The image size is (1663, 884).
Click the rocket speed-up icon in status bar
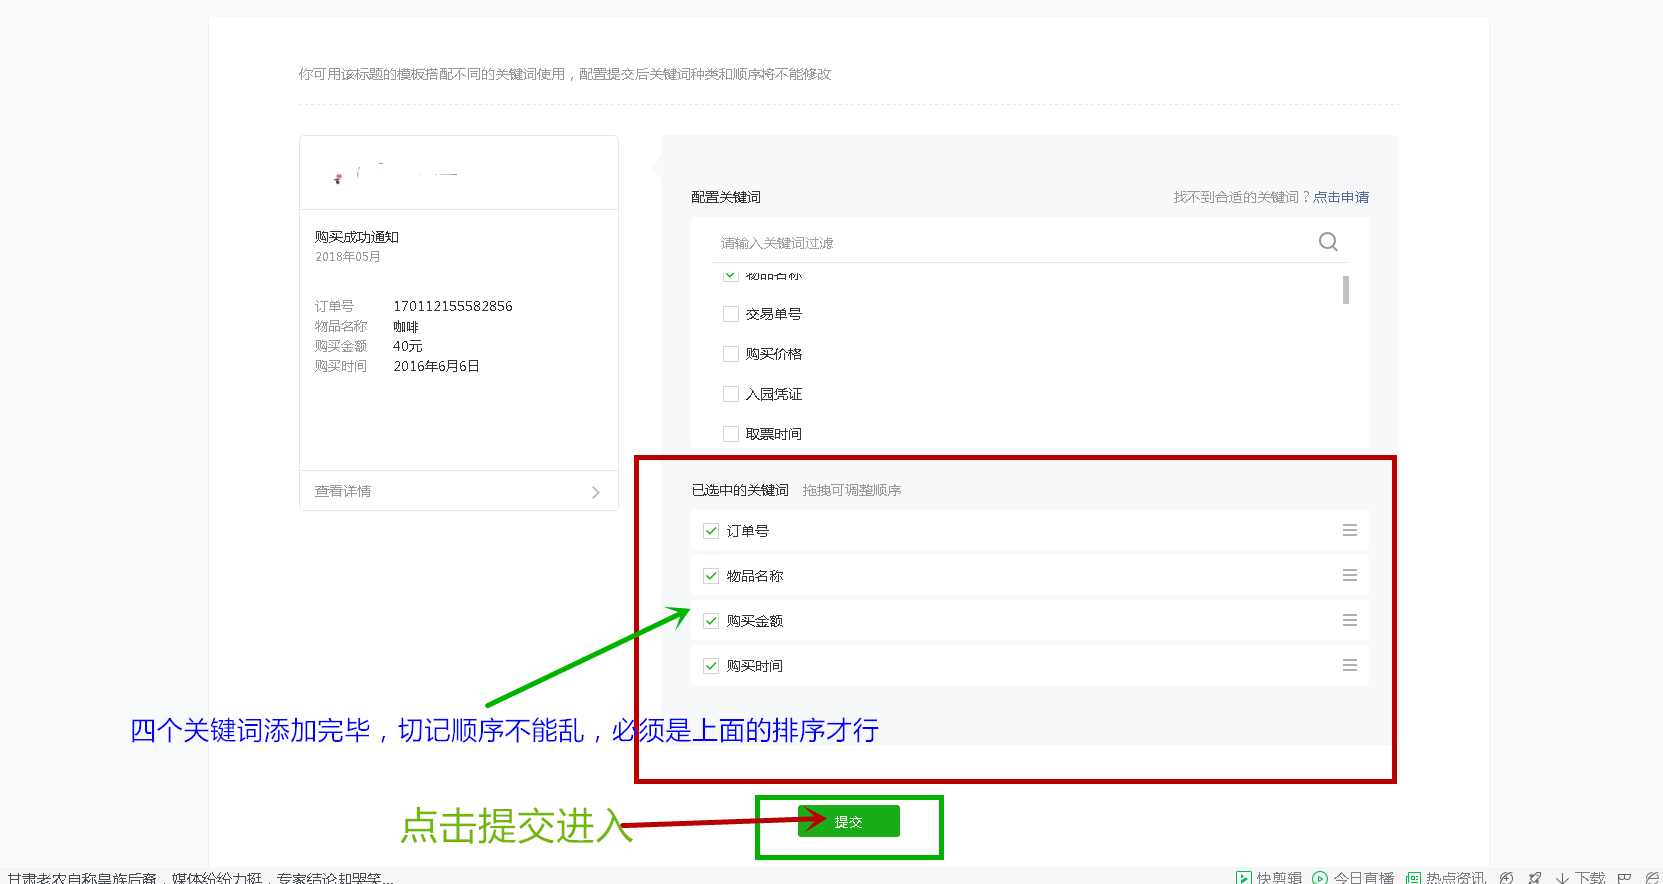pos(1535,878)
